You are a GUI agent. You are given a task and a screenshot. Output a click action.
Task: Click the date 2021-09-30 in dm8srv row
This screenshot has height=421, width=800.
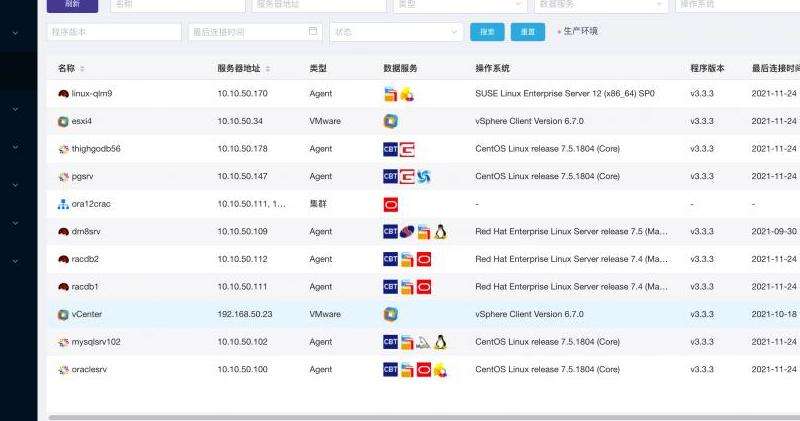pos(774,232)
